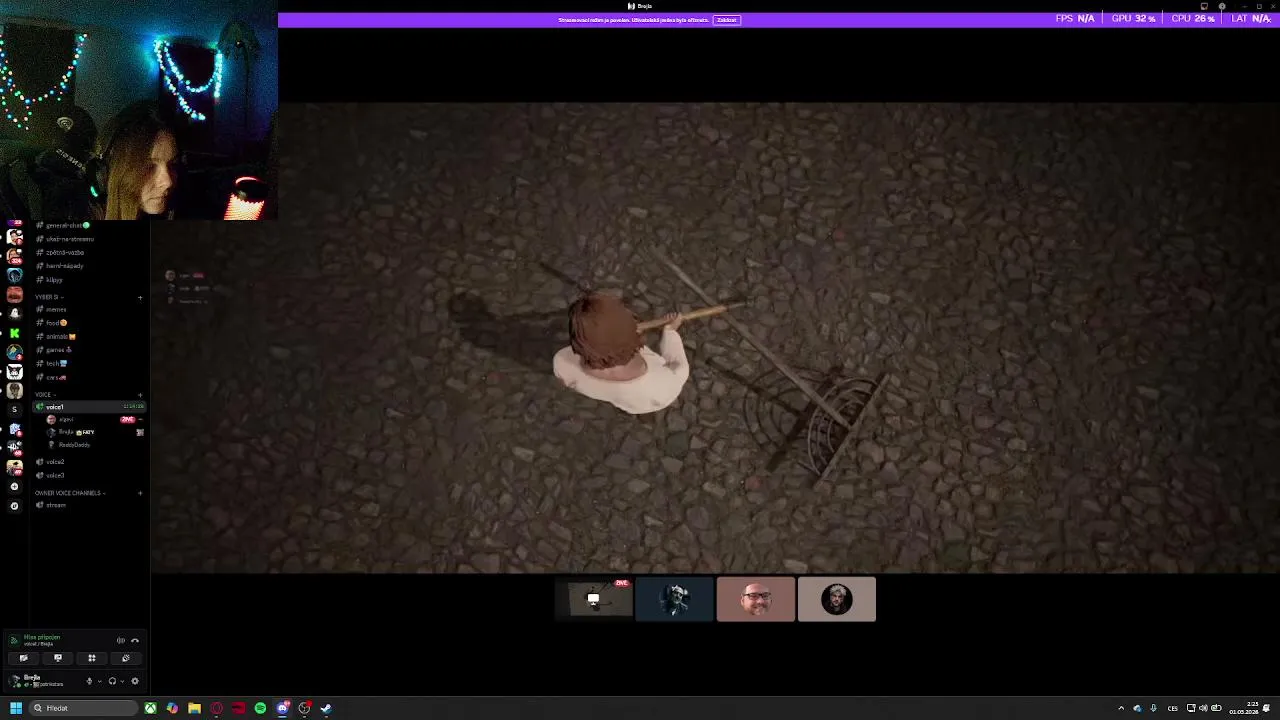Turn on camera in voice panel
Viewport: 1280px width, 720px height.
(23, 658)
